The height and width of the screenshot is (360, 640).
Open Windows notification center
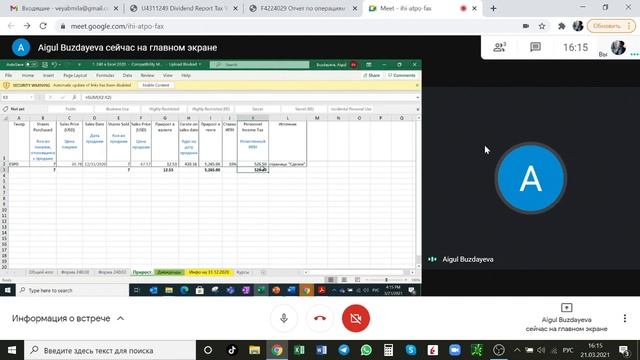pyautogui.click(x=624, y=350)
